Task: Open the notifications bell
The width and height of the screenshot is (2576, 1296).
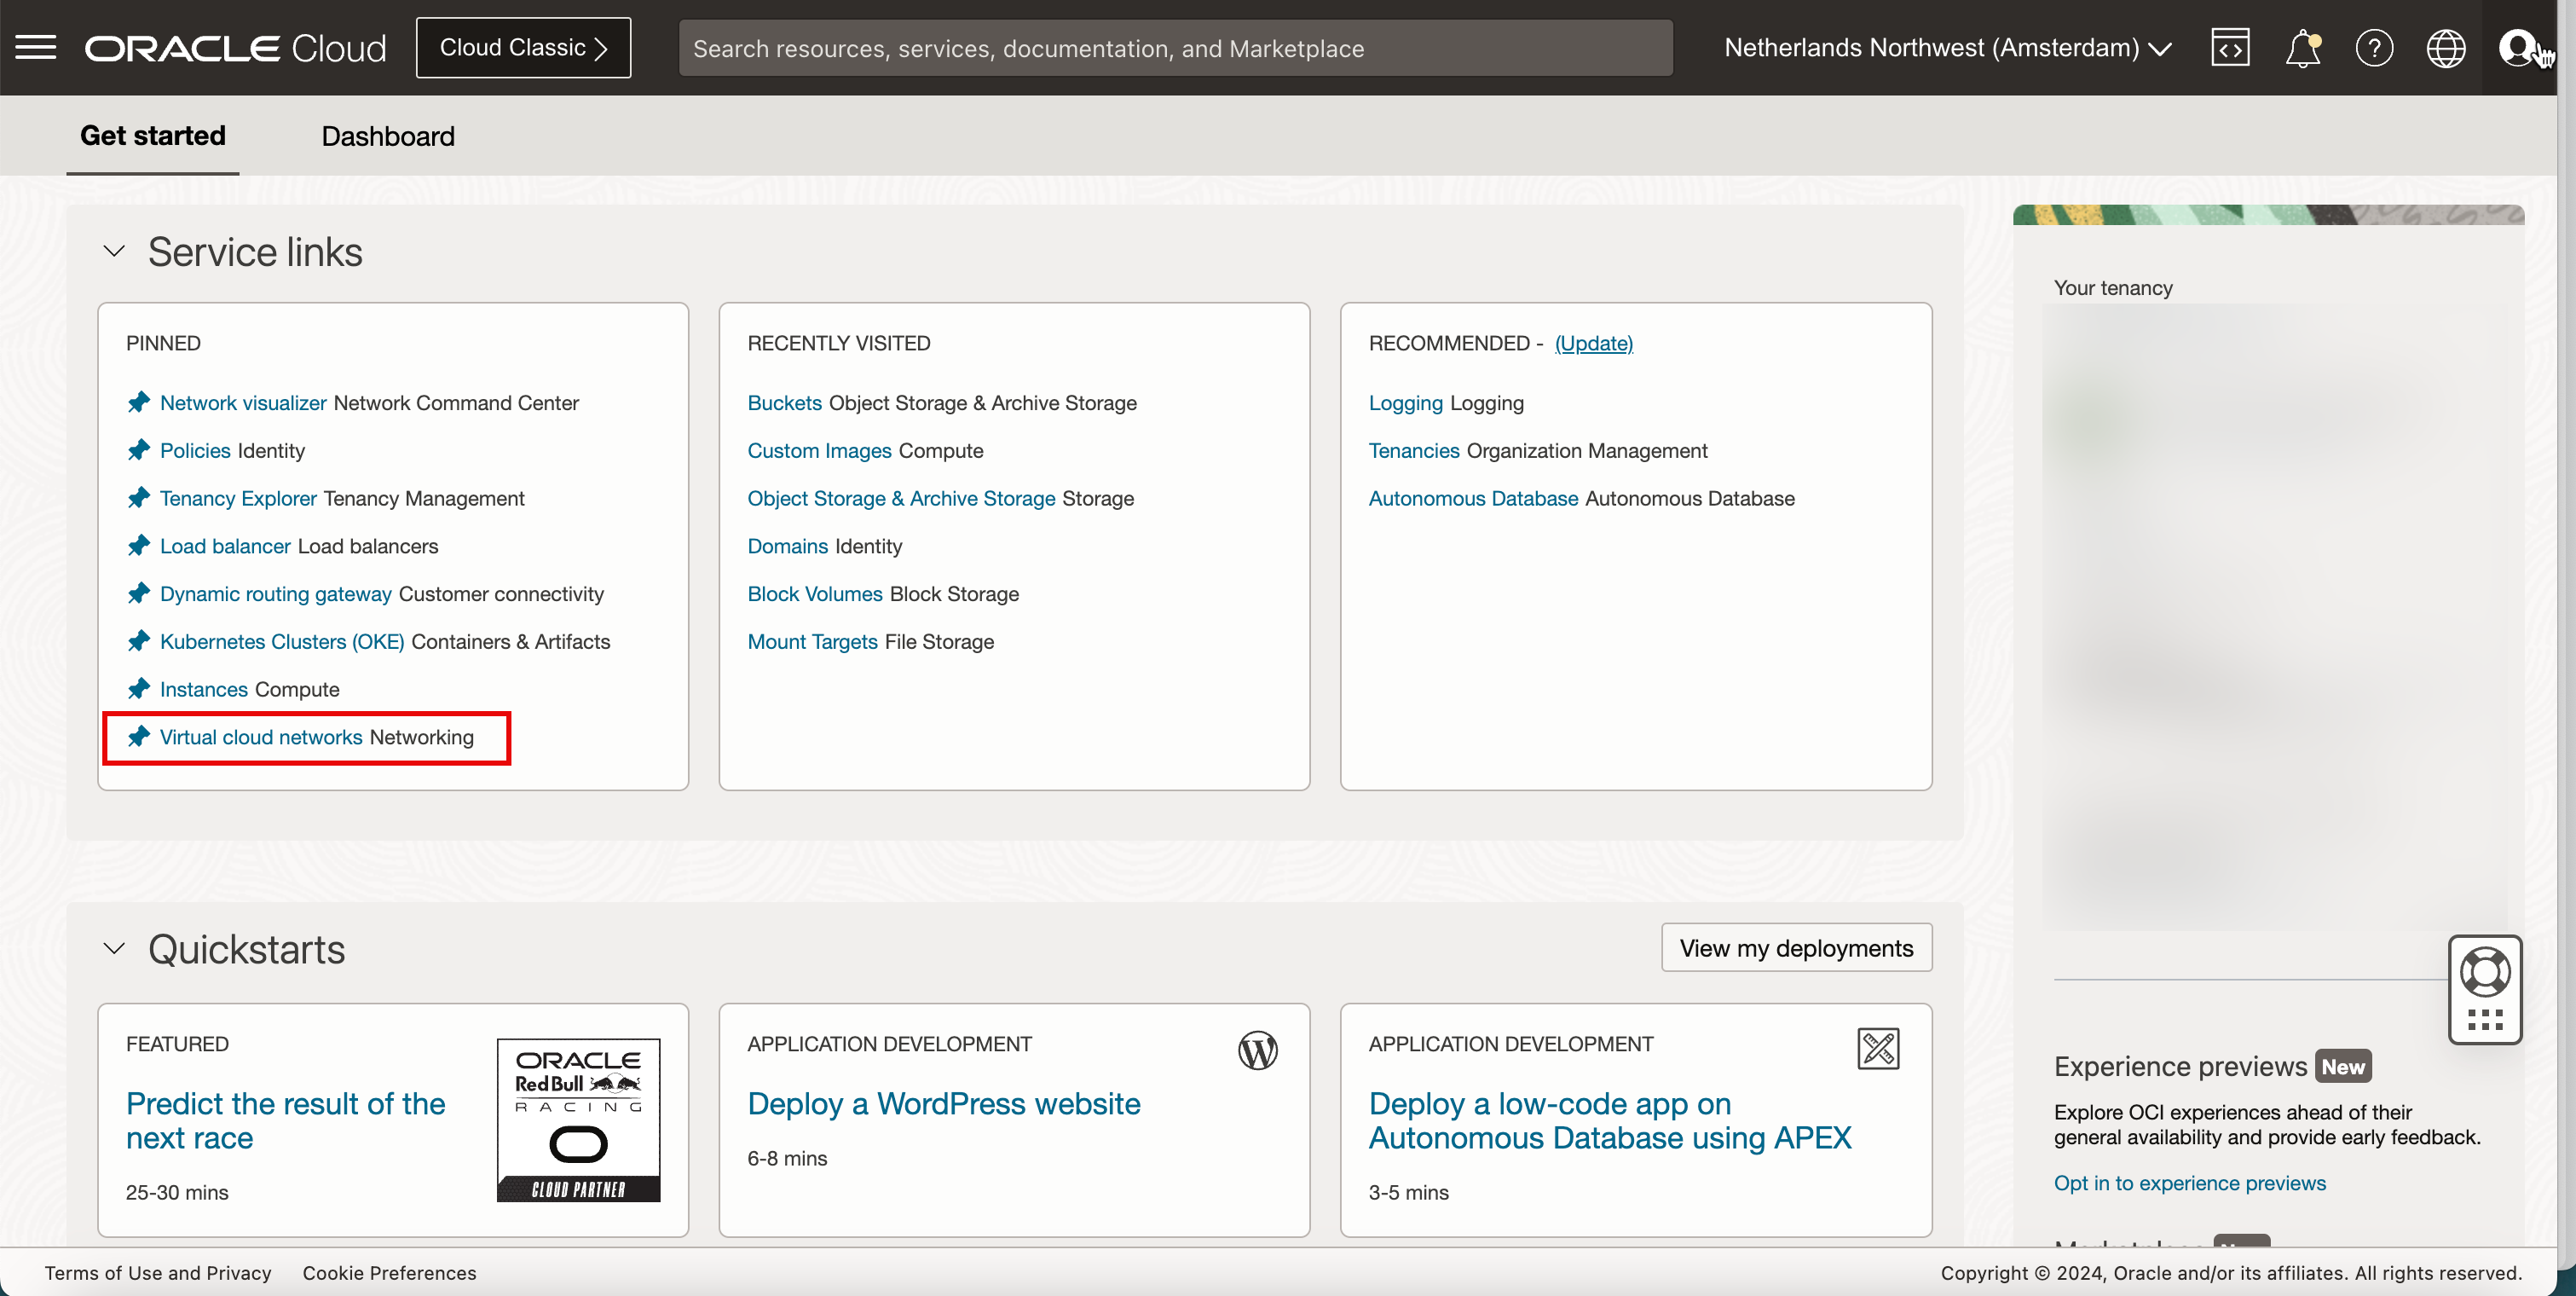Action: (2302, 47)
